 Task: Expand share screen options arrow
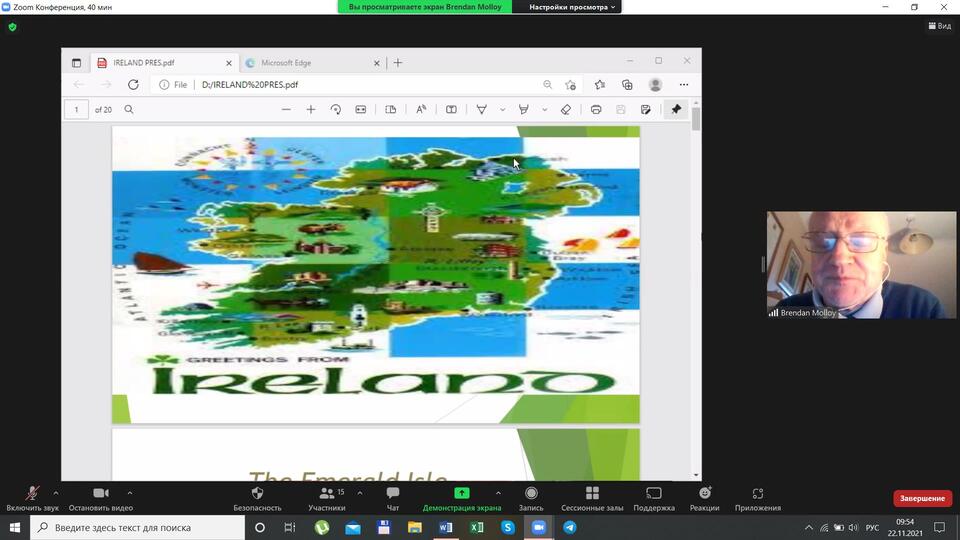coord(498,493)
